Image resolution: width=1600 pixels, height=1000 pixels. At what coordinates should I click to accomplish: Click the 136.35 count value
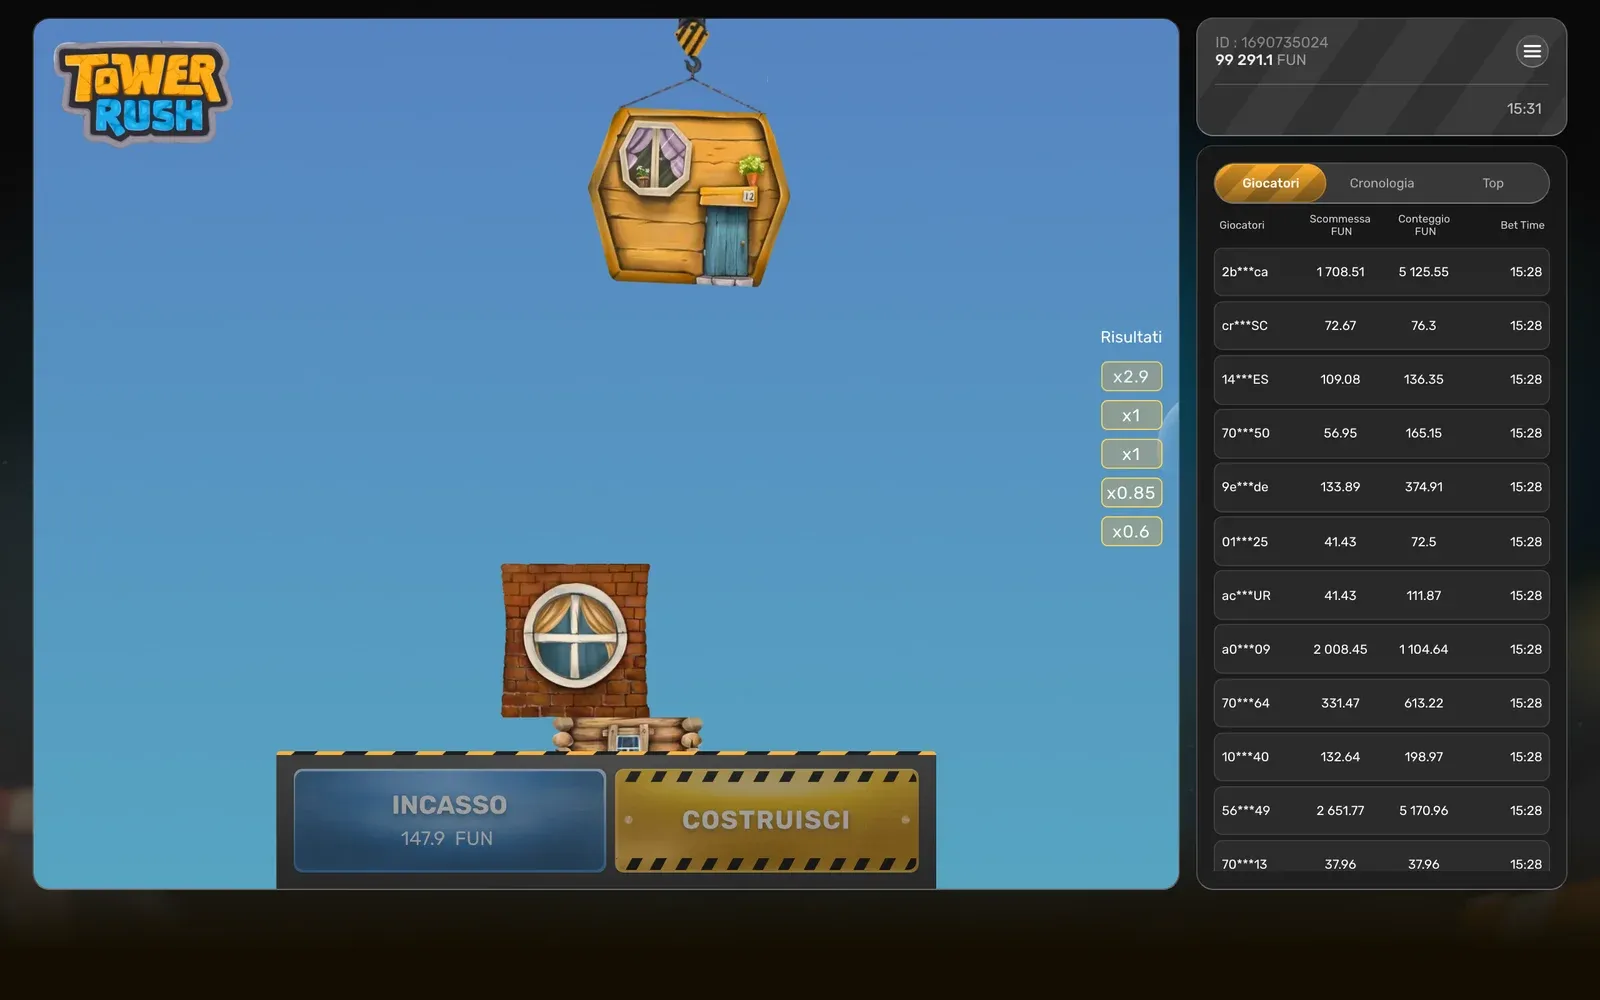pos(1423,380)
